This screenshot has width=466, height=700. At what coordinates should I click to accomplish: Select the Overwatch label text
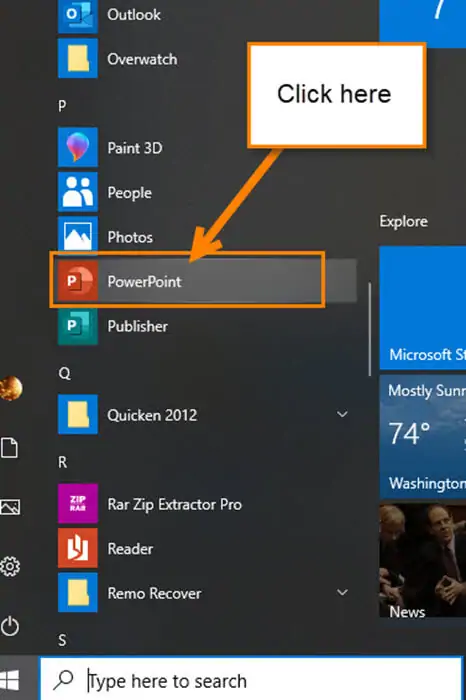coord(142,59)
